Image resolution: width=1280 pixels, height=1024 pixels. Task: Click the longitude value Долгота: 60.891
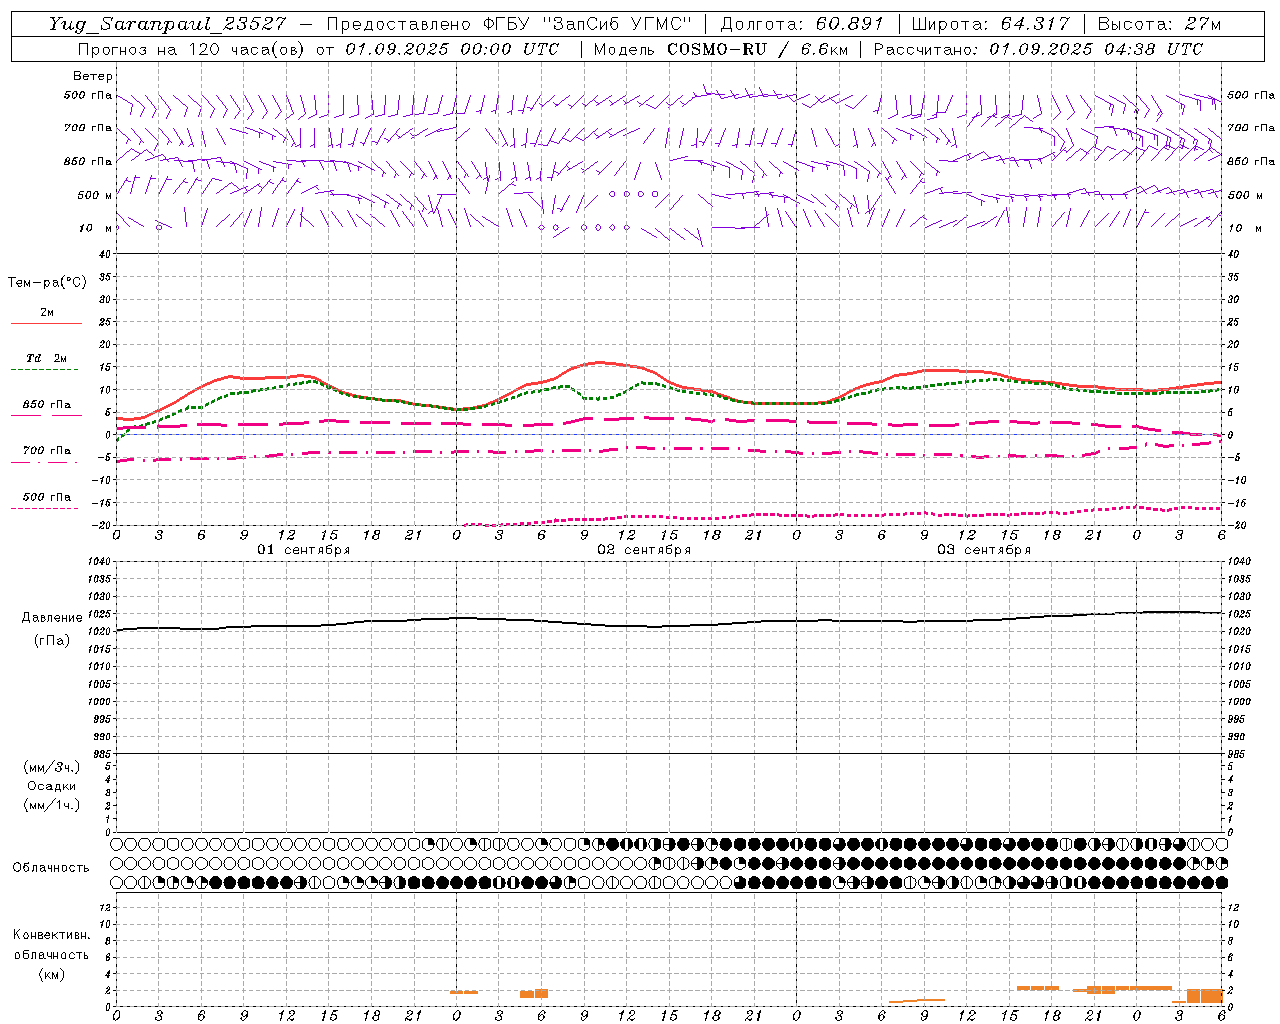point(802,24)
